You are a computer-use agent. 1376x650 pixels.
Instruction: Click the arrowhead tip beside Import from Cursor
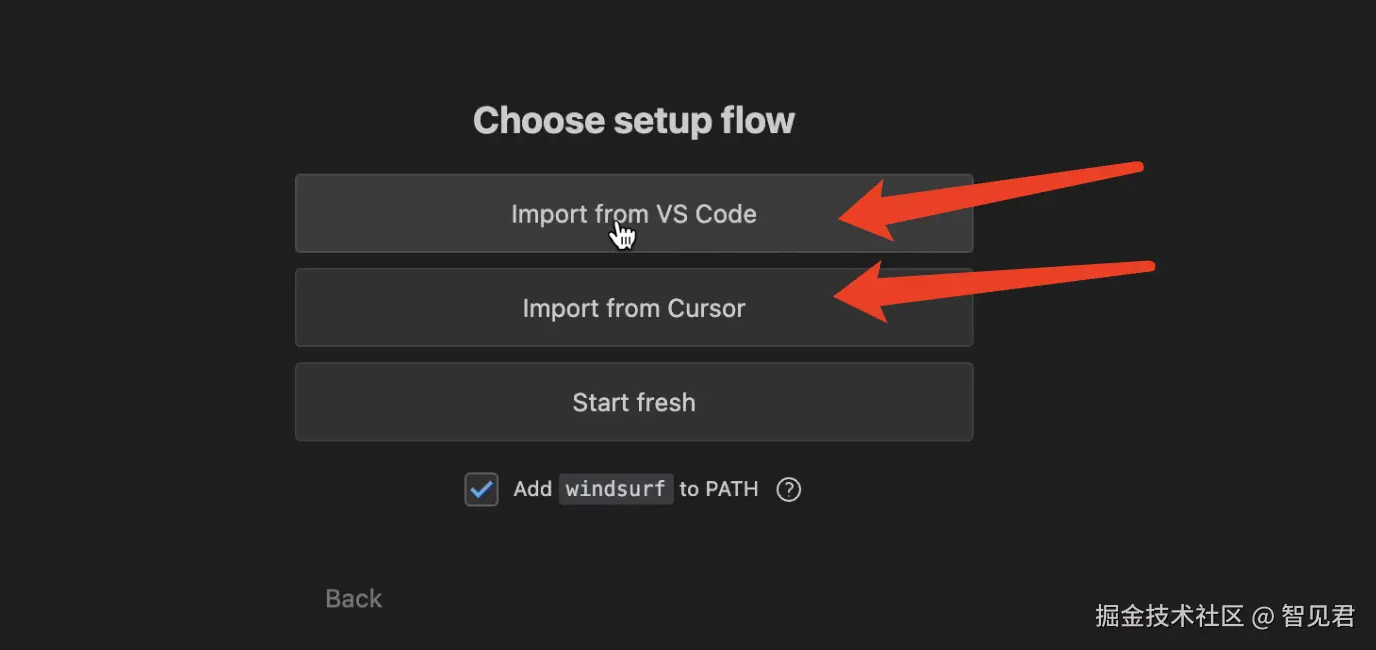[845, 294]
